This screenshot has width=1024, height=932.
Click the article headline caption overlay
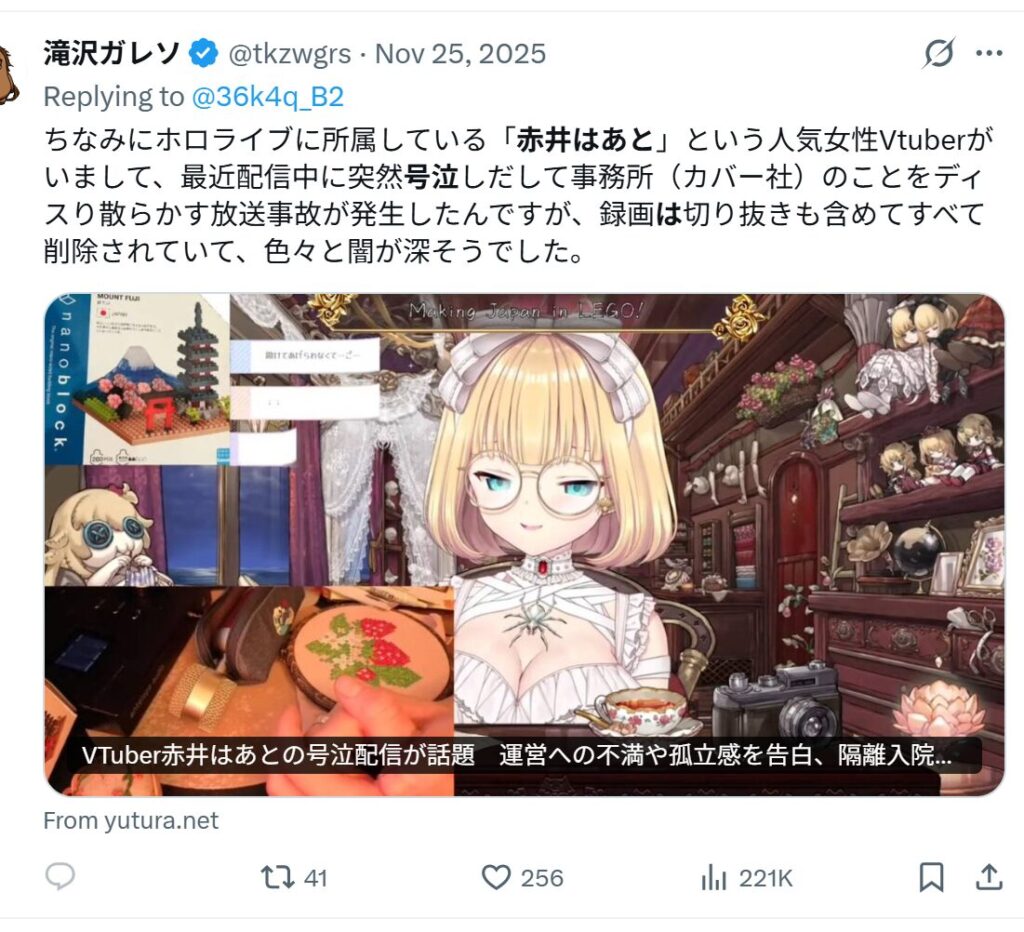click(517, 755)
